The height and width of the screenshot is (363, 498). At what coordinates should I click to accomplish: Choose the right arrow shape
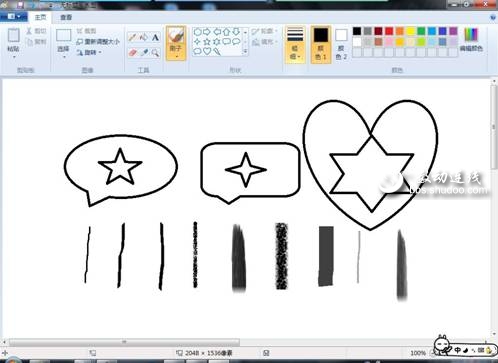click(207, 32)
